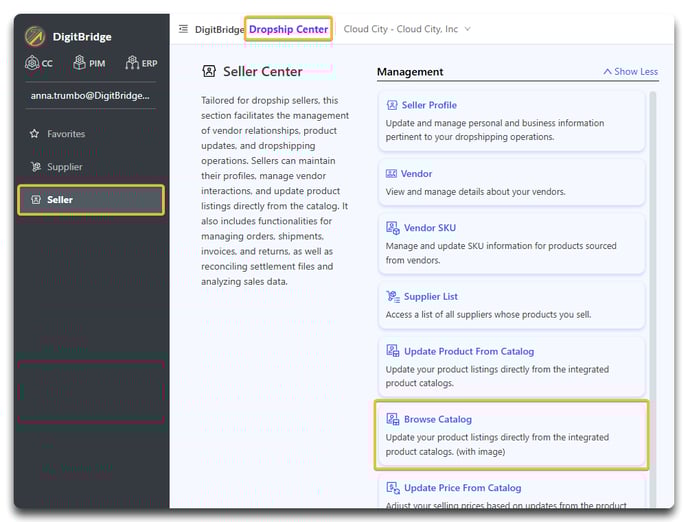Click the Update Product From Catalog icon

393,351
